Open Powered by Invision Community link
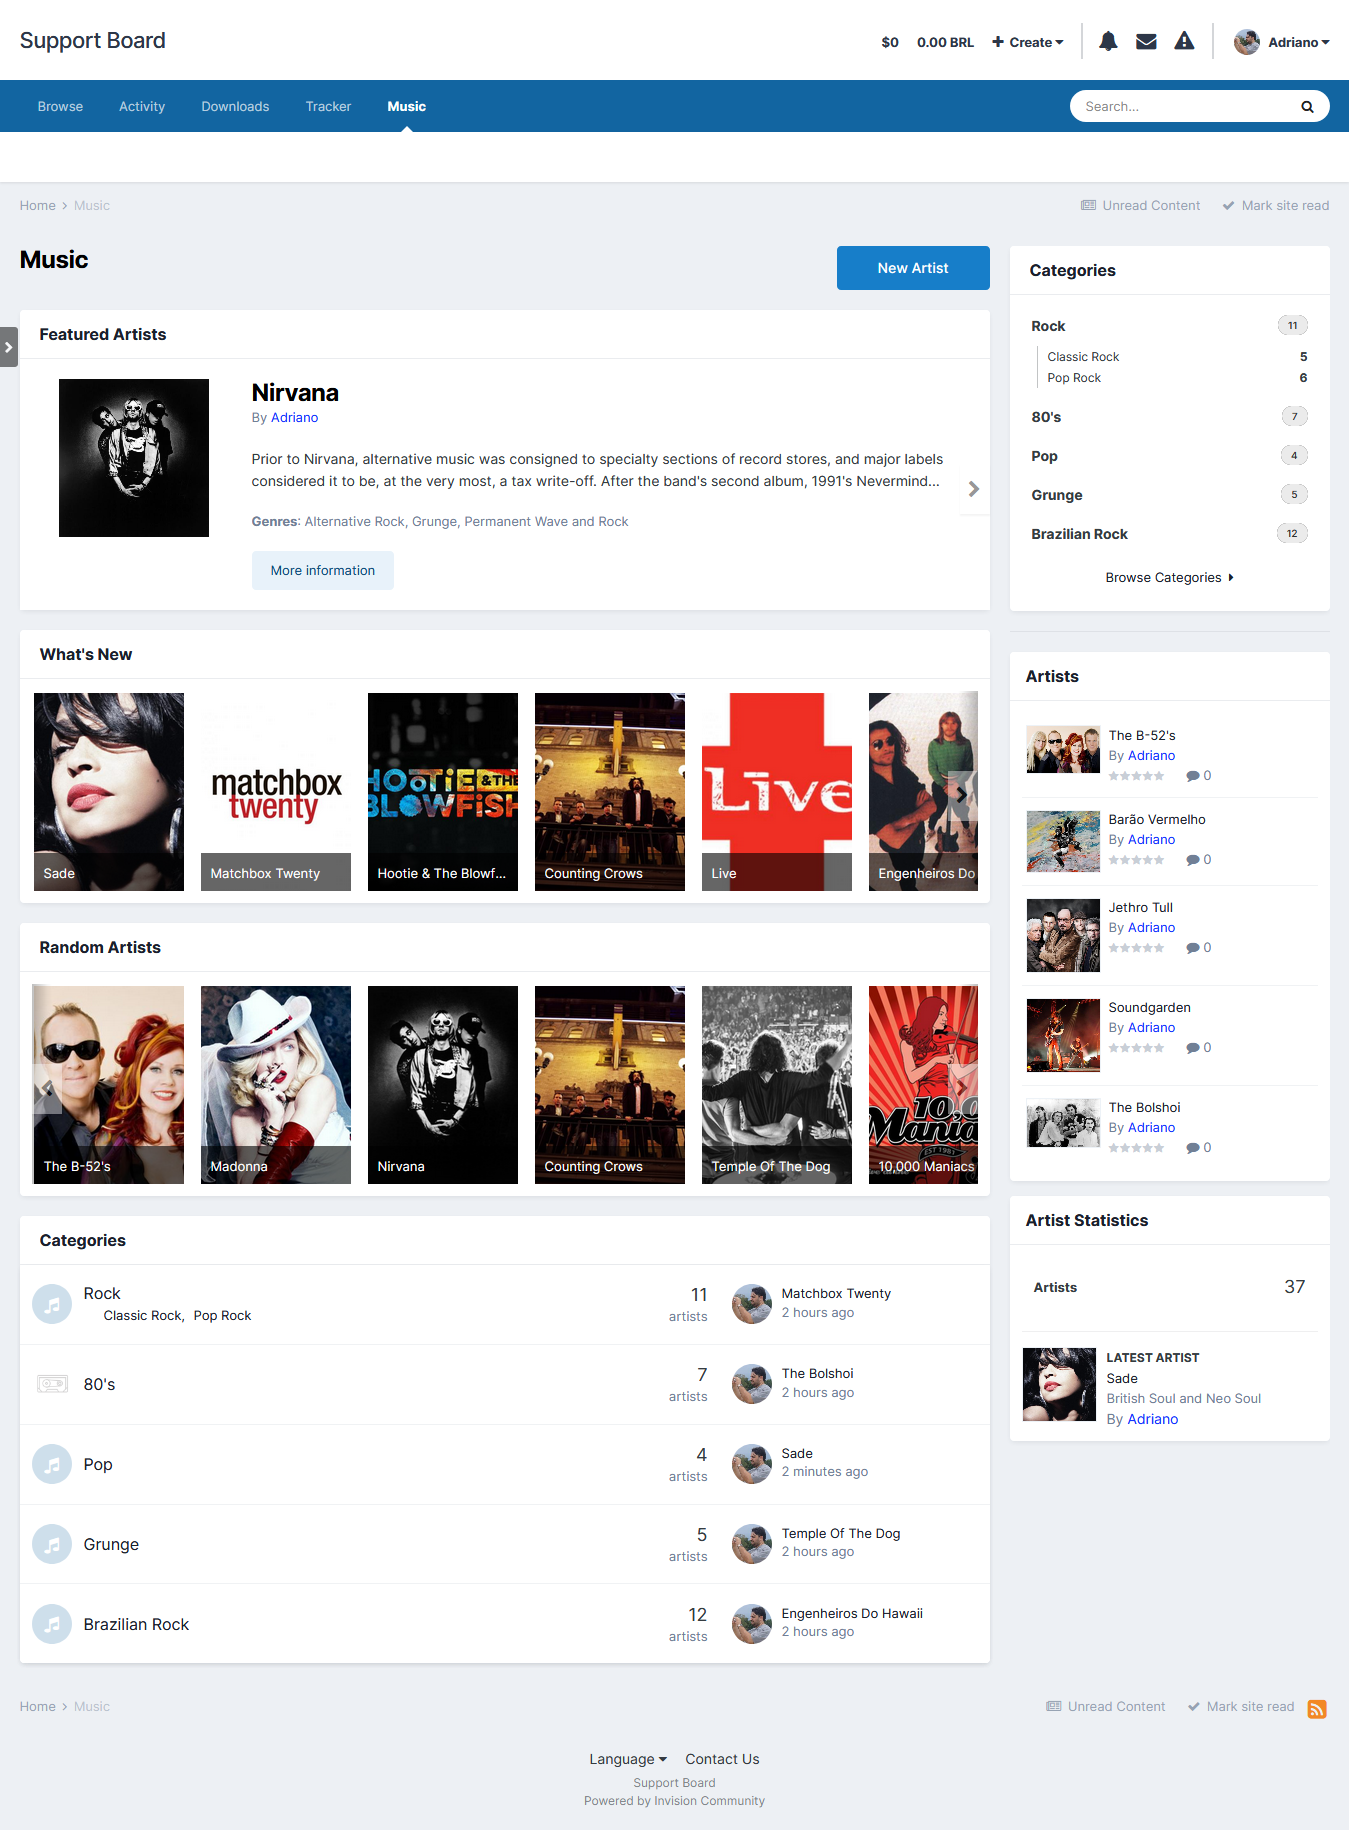 point(674,1801)
